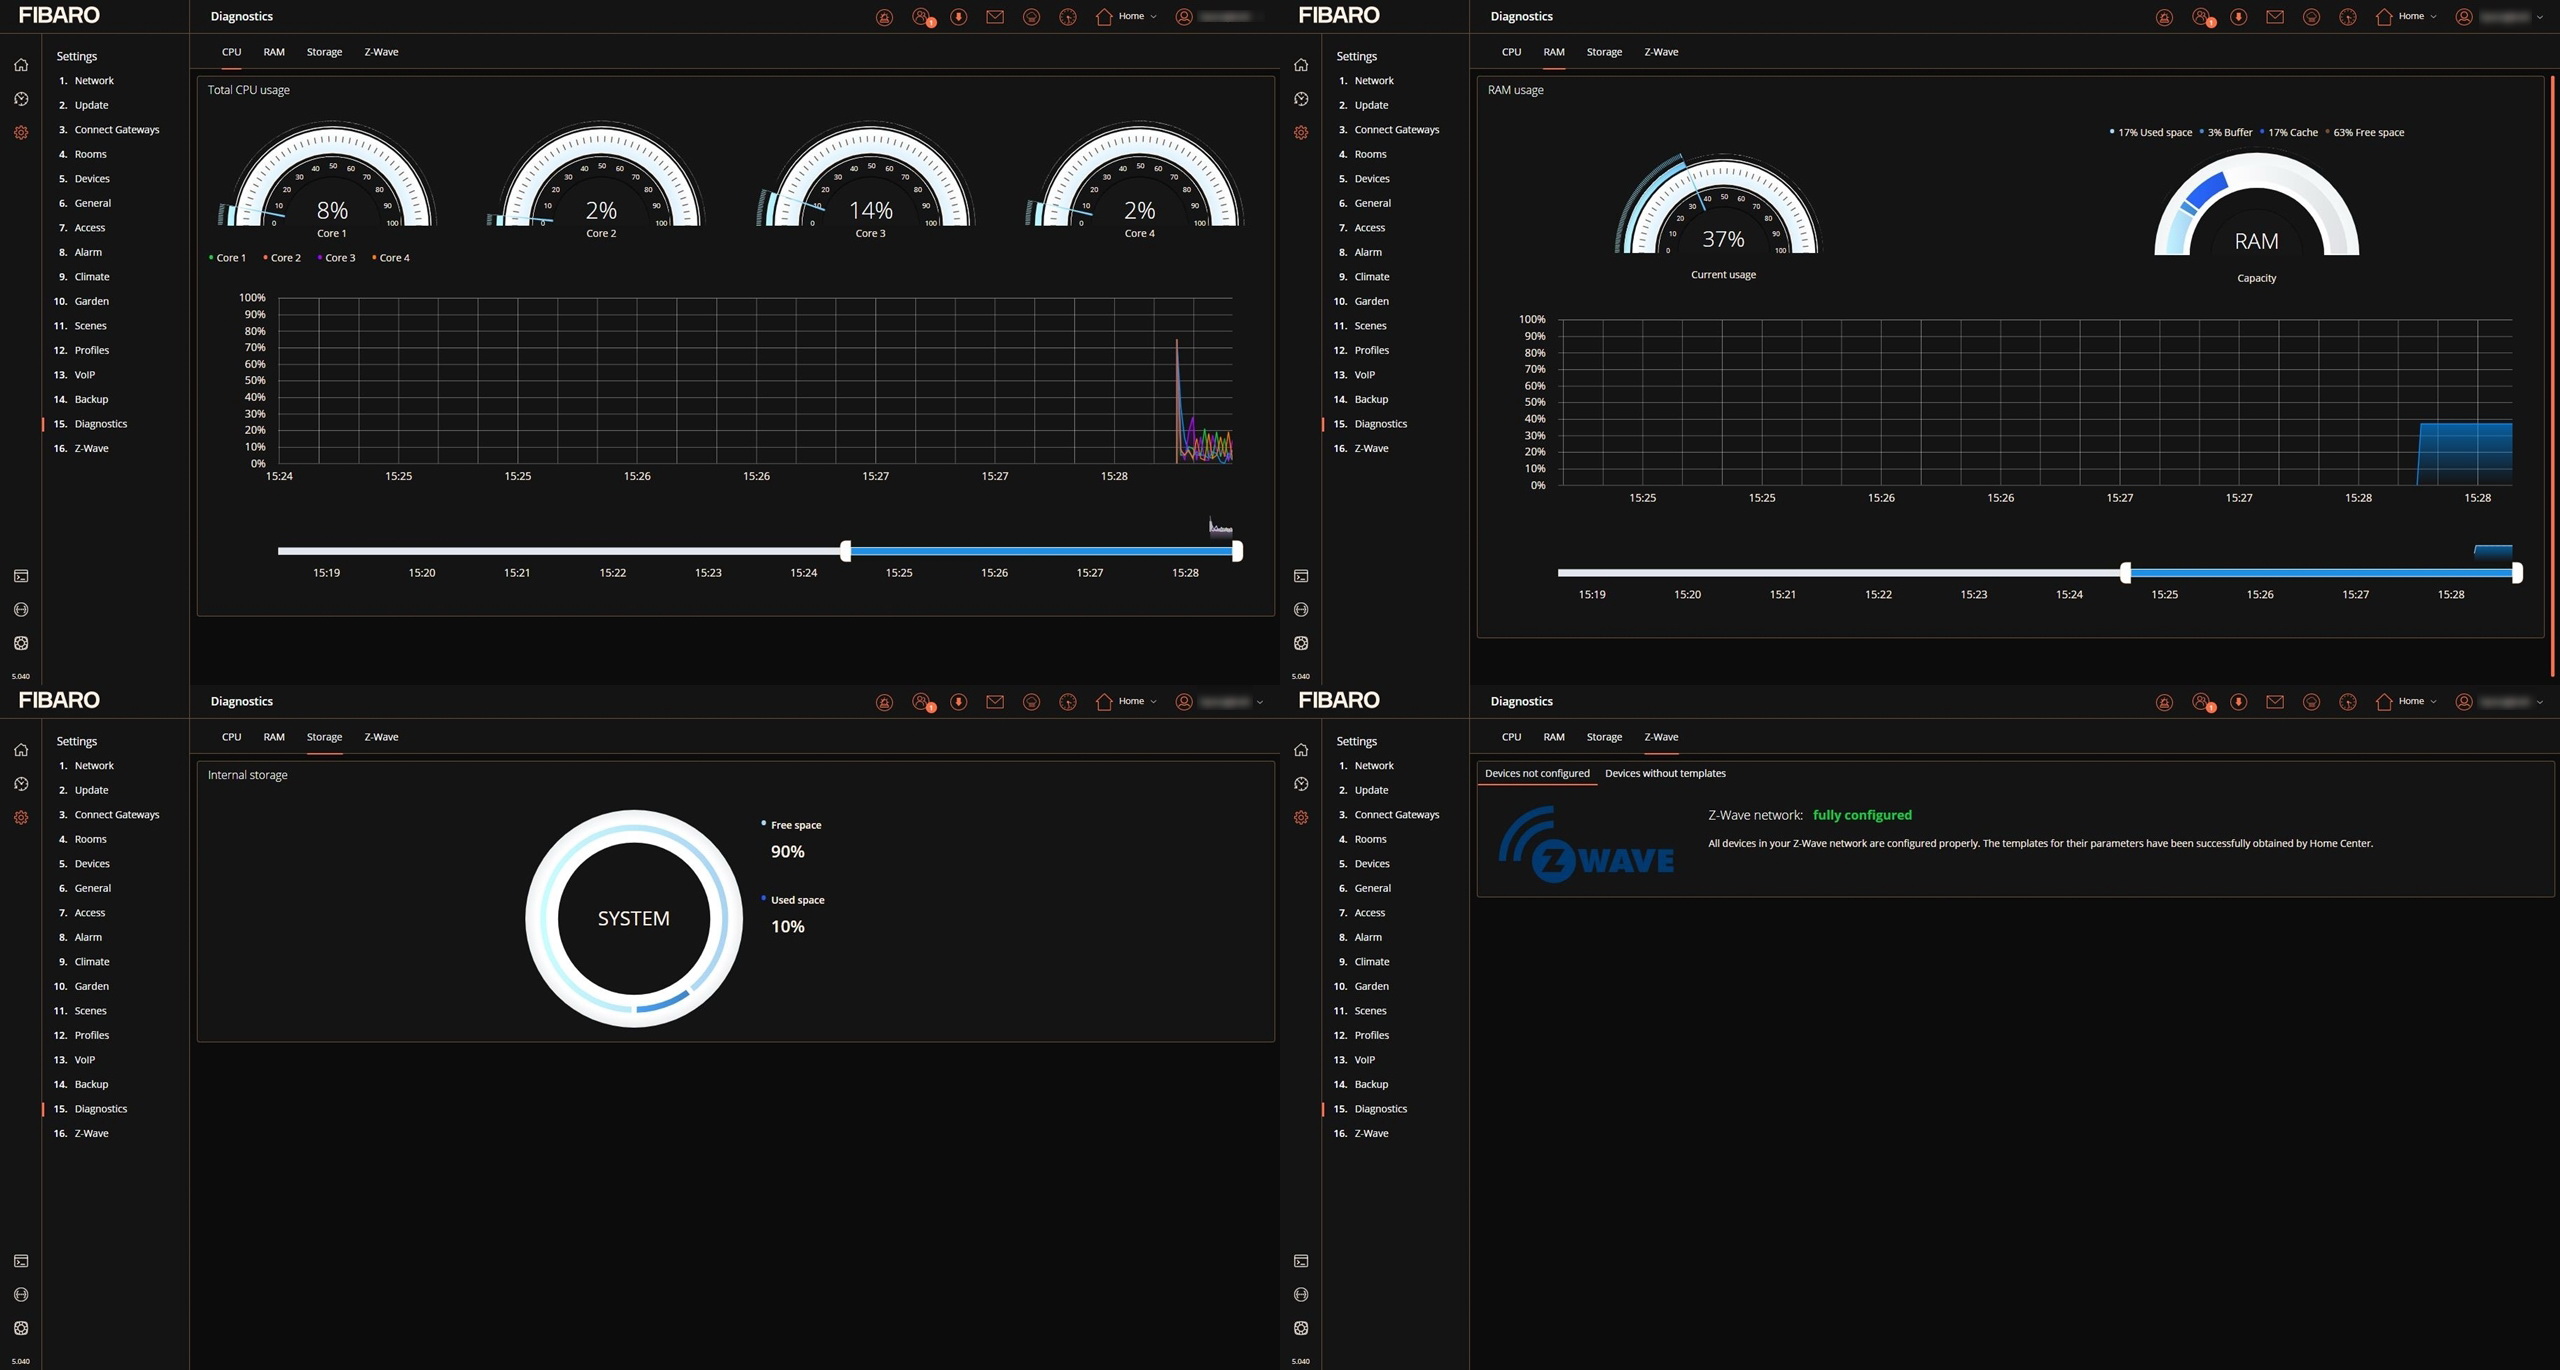Click history clock icon in Z-Wave view sidebar
Viewport: 2560px width, 1370px height.
point(1301,784)
